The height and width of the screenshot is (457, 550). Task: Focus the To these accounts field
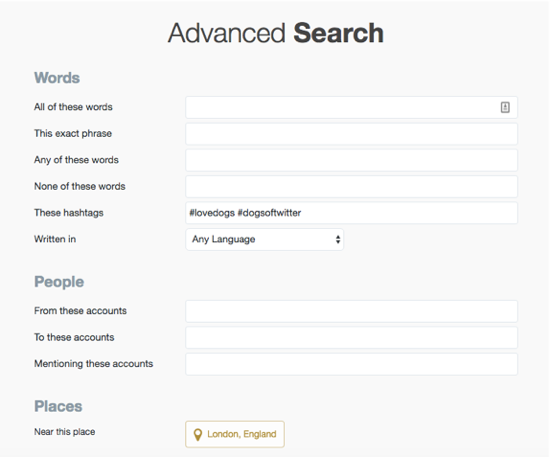351,338
